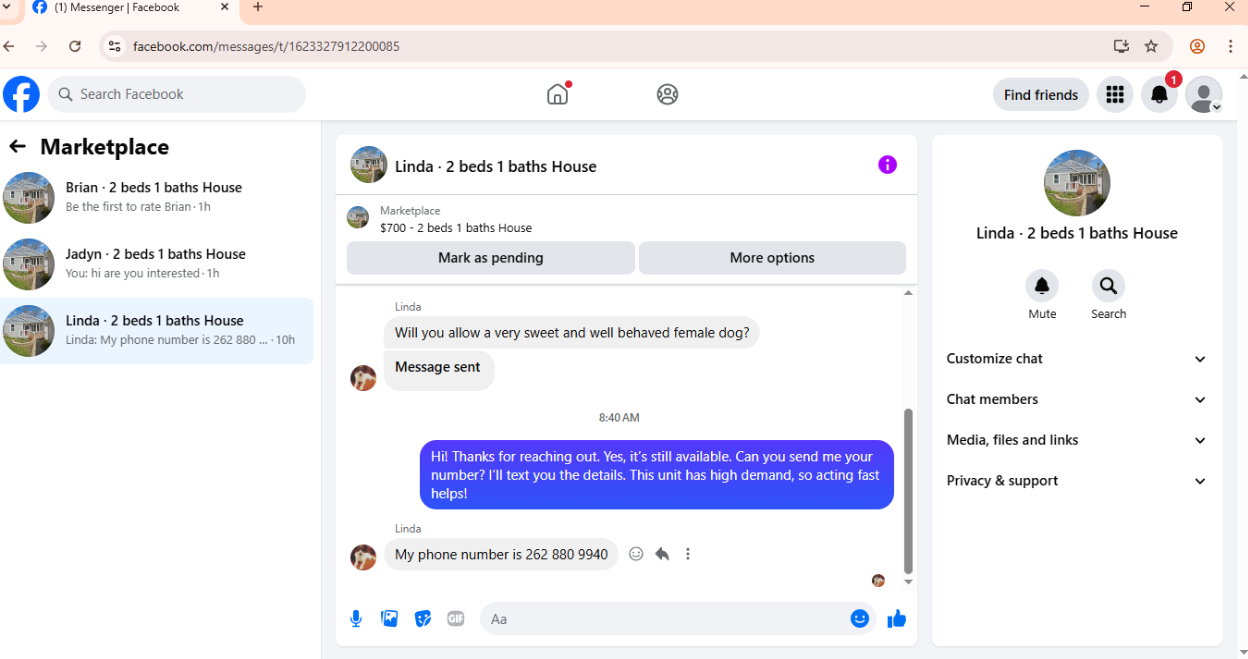Expand the Customize chat section

1077,359
